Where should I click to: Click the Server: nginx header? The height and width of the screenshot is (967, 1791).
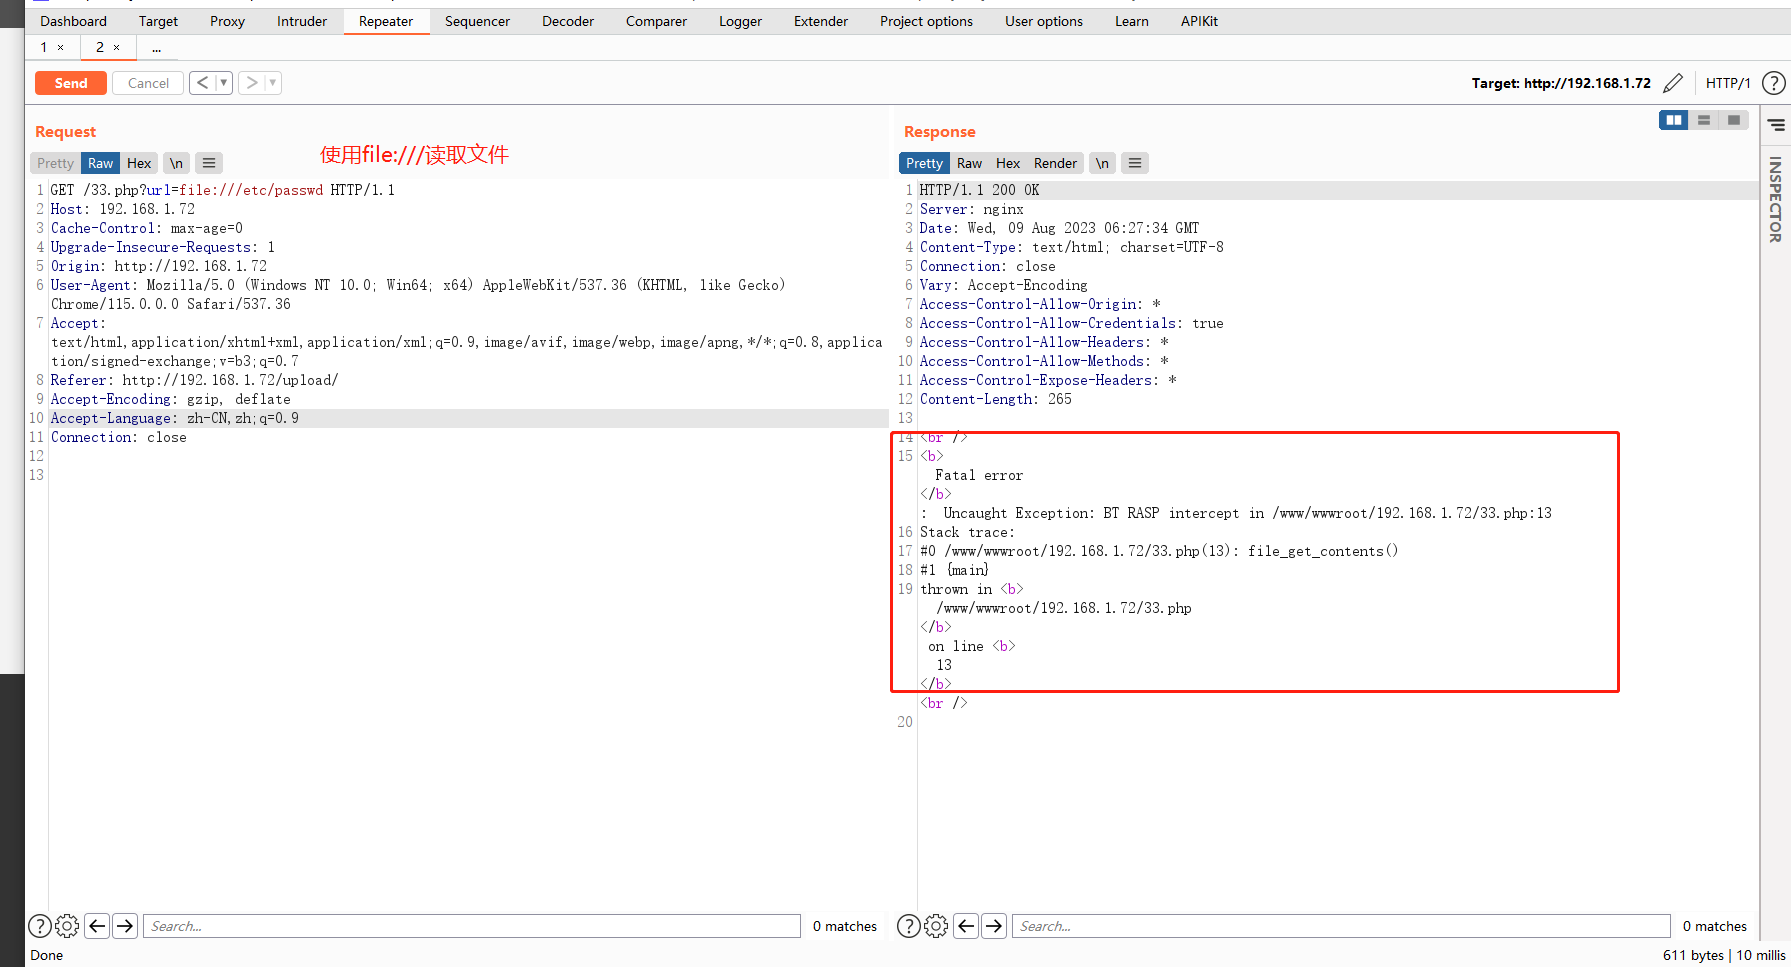[x=971, y=209]
